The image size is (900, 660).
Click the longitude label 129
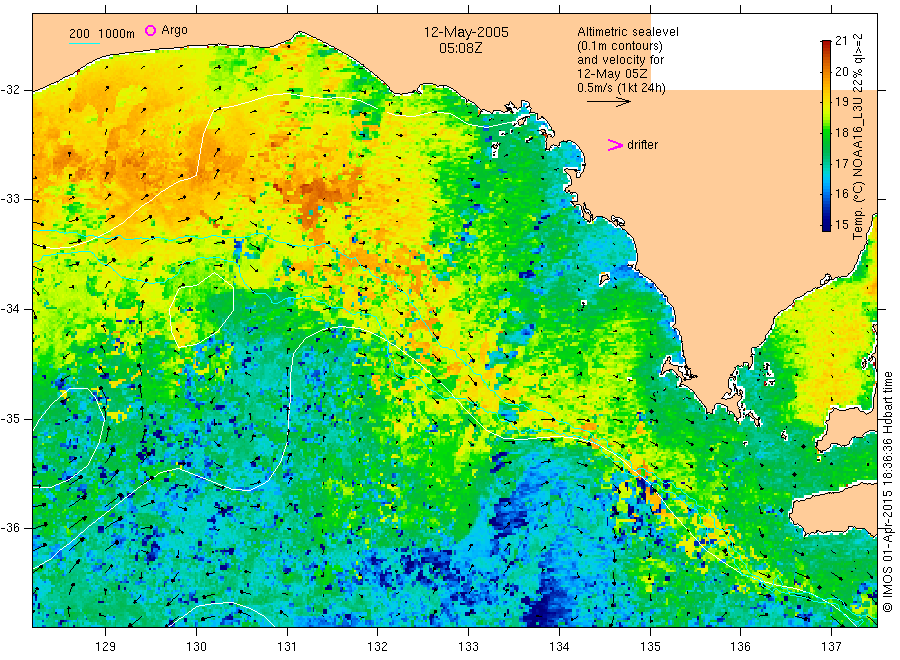(x=106, y=647)
